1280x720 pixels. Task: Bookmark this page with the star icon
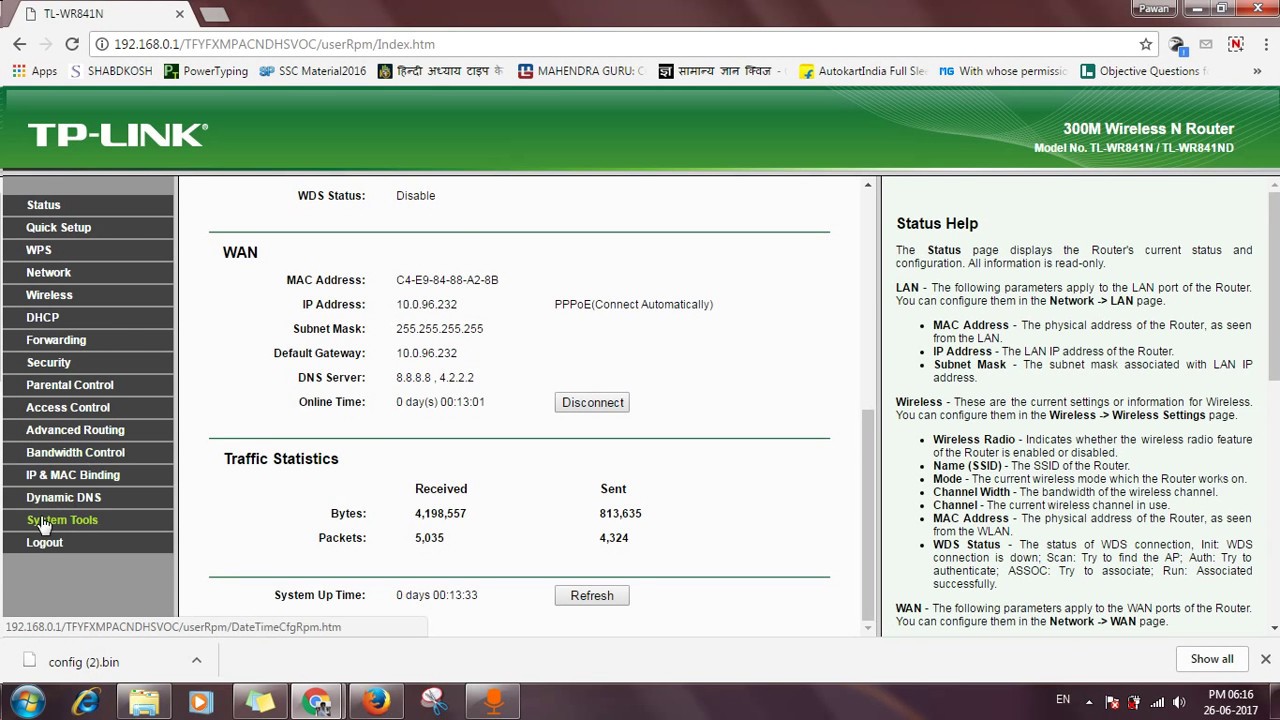[x=1146, y=44]
